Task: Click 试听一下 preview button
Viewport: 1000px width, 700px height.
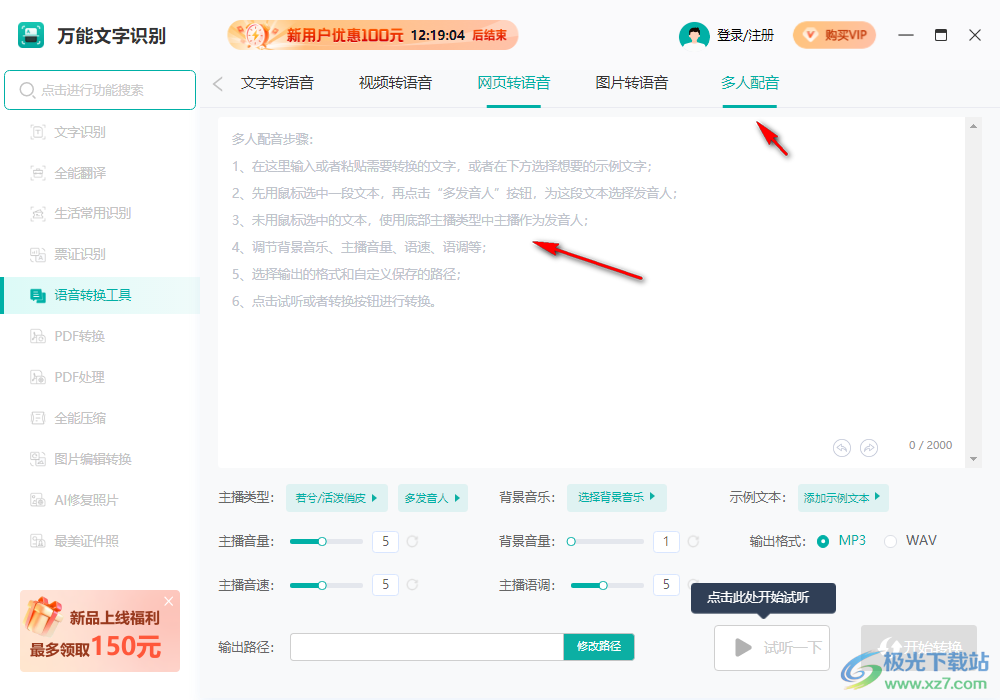Action: (772, 648)
